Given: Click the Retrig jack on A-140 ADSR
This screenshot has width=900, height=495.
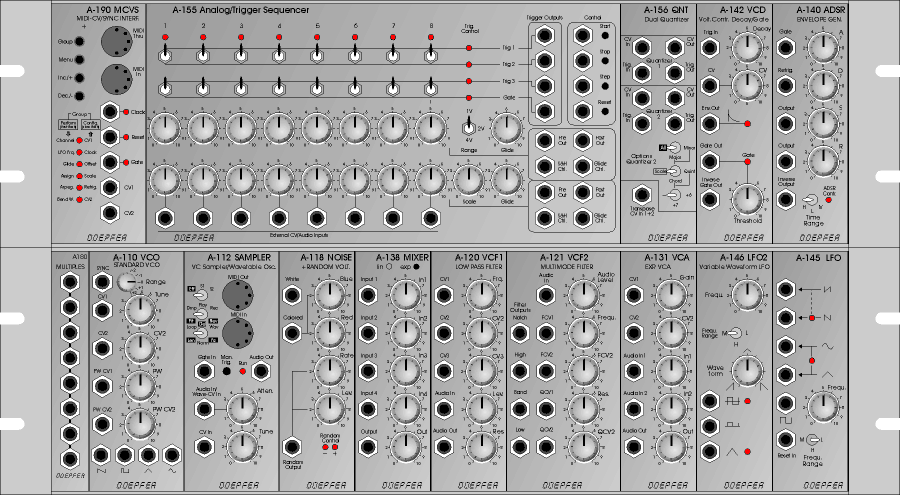Looking at the screenshot, I should 786,86.
